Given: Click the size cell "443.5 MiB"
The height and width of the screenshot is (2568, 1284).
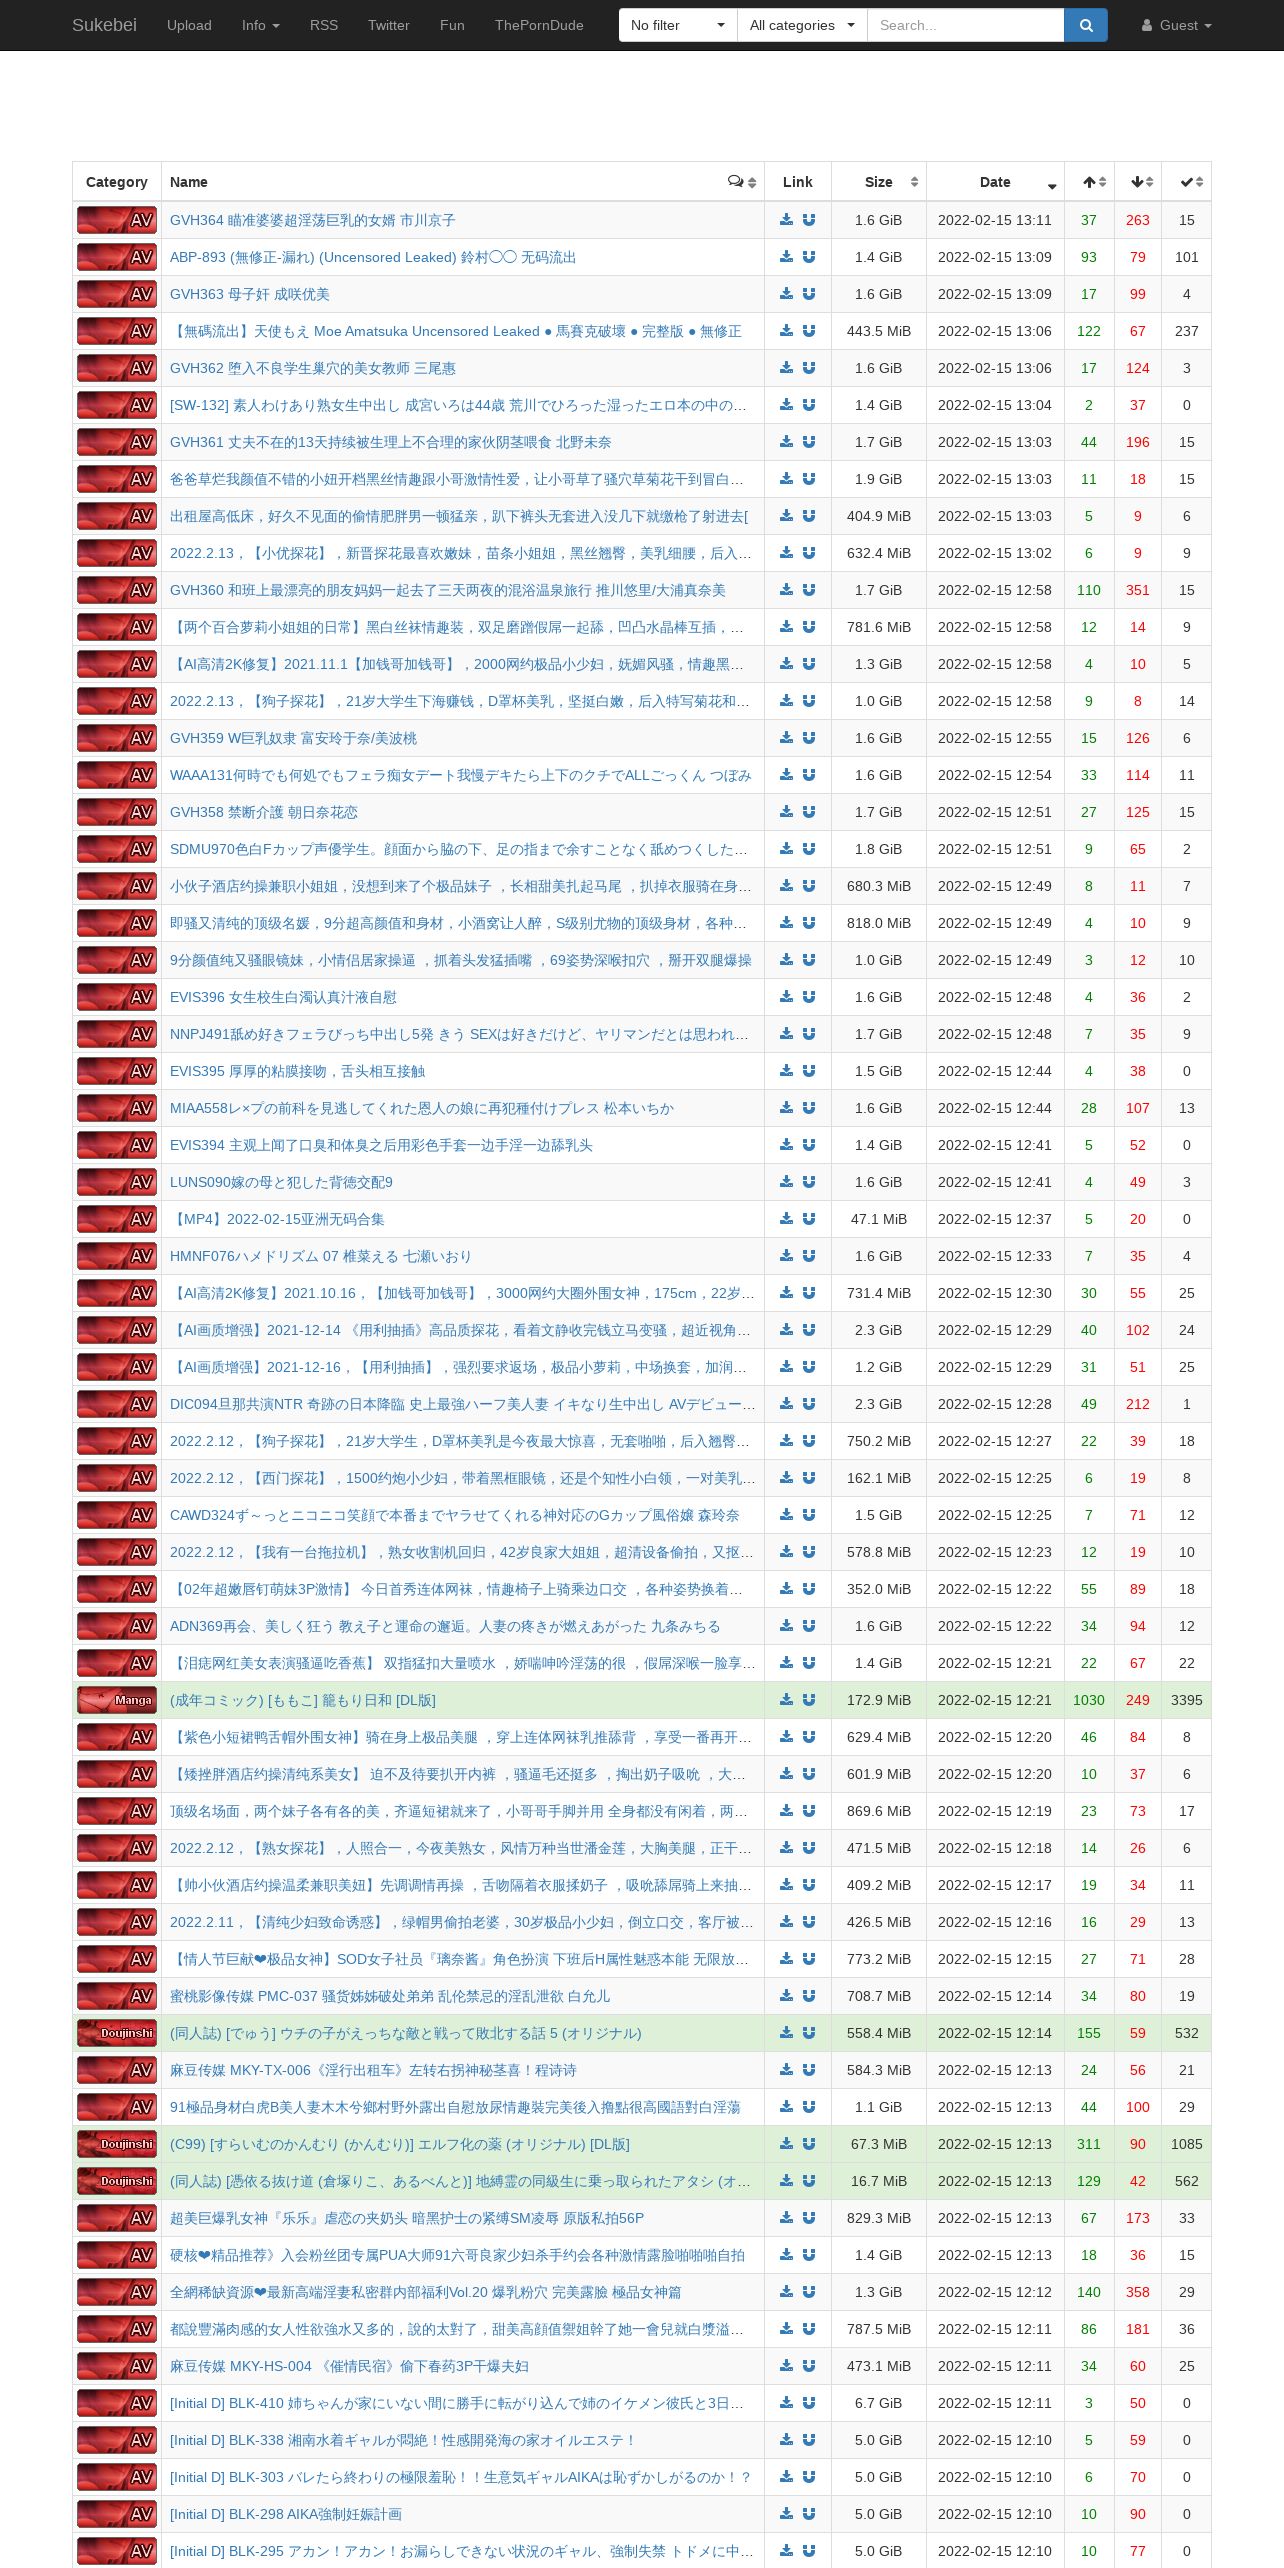Looking at the screenshot, I should click(879, 331).
